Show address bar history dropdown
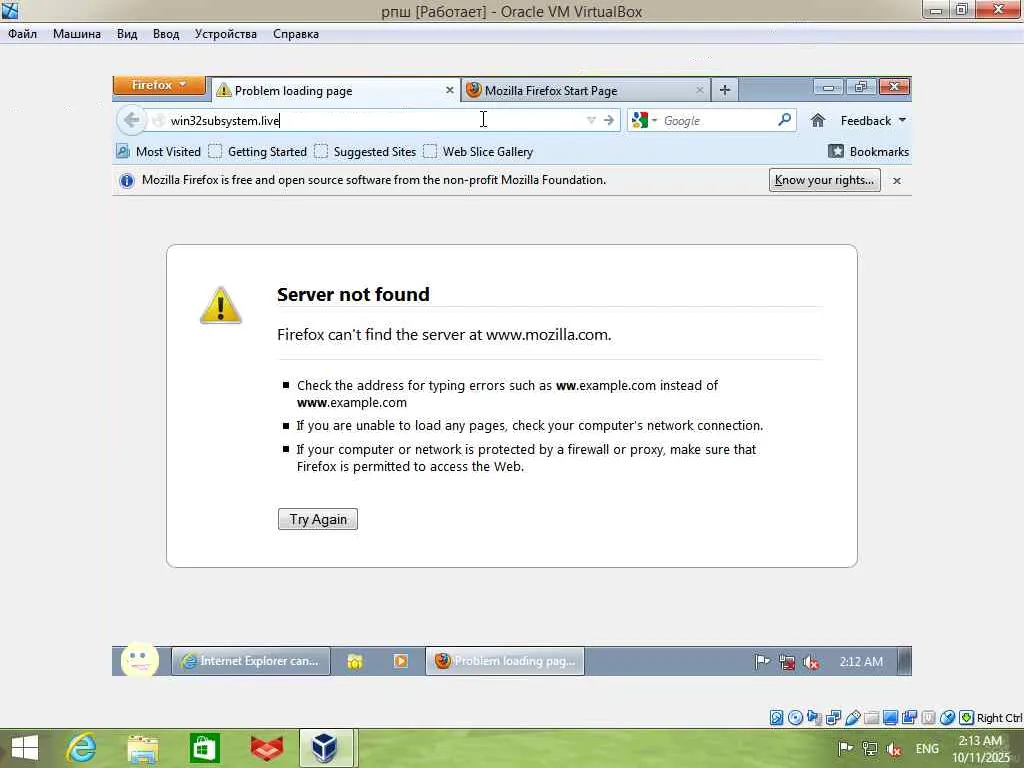1024x768 pixels. (x=591, y=120)
